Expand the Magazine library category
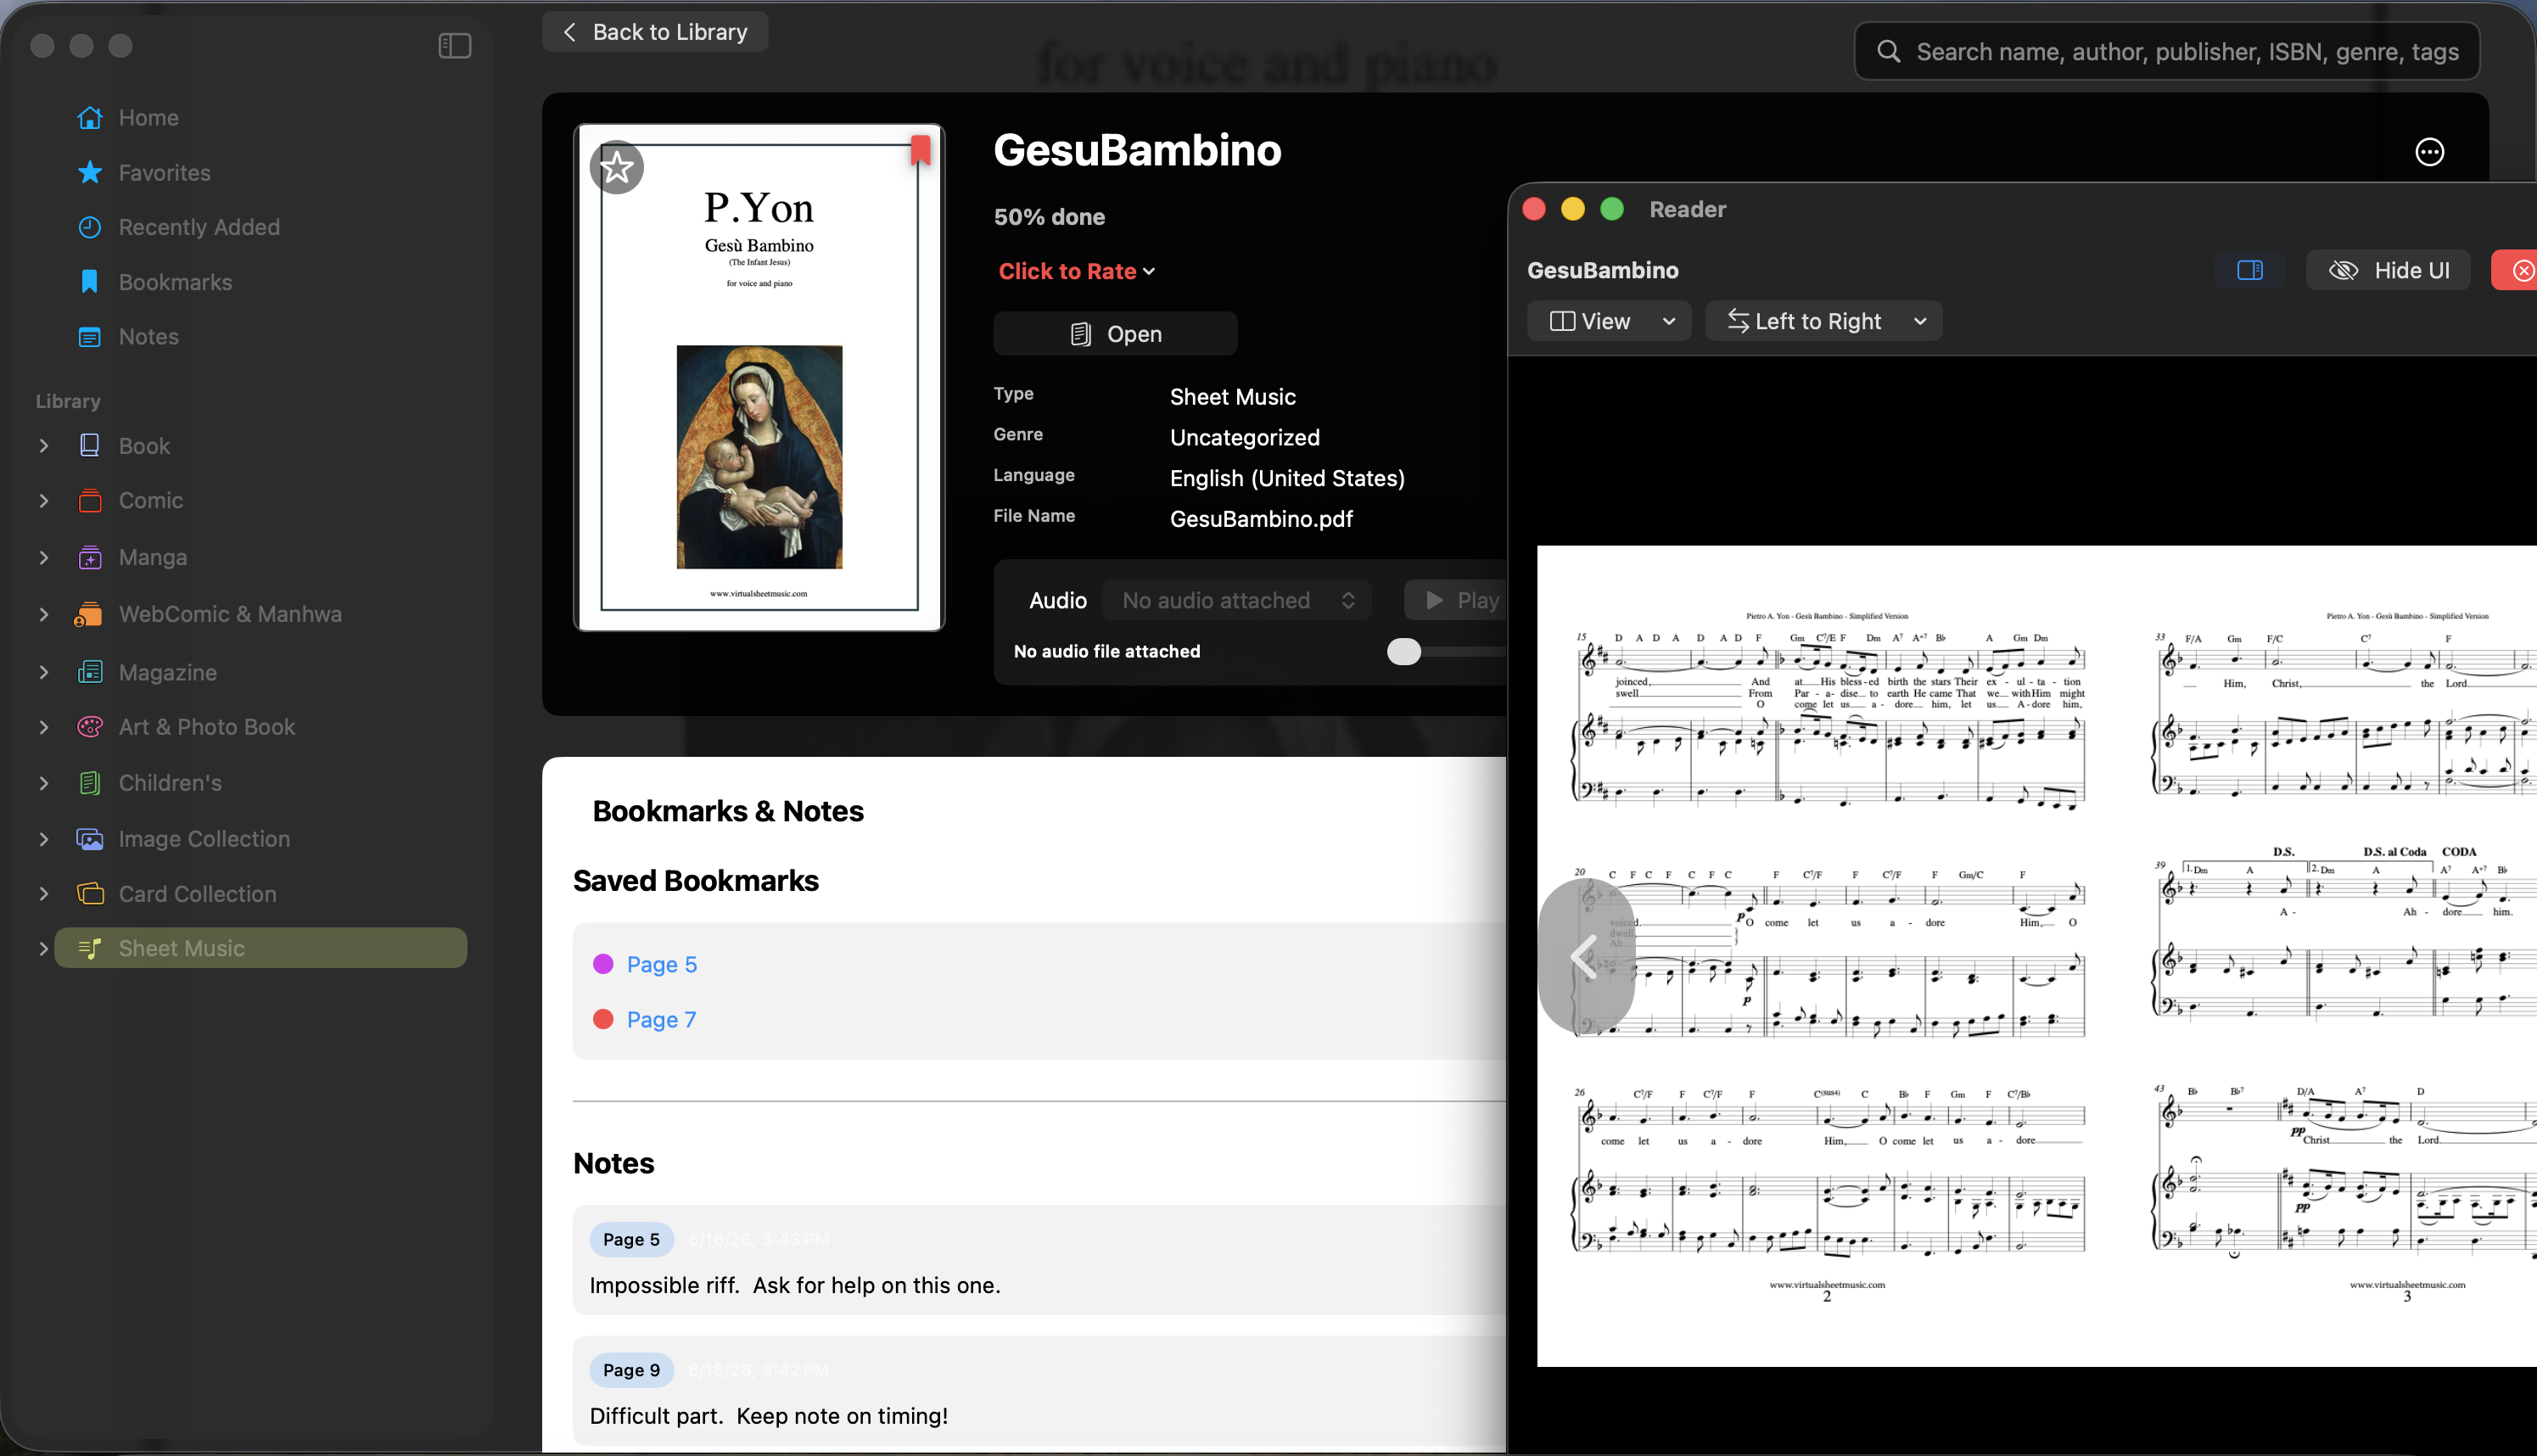The height and width of the screenshot is (1456, 2537). [44, 672]
